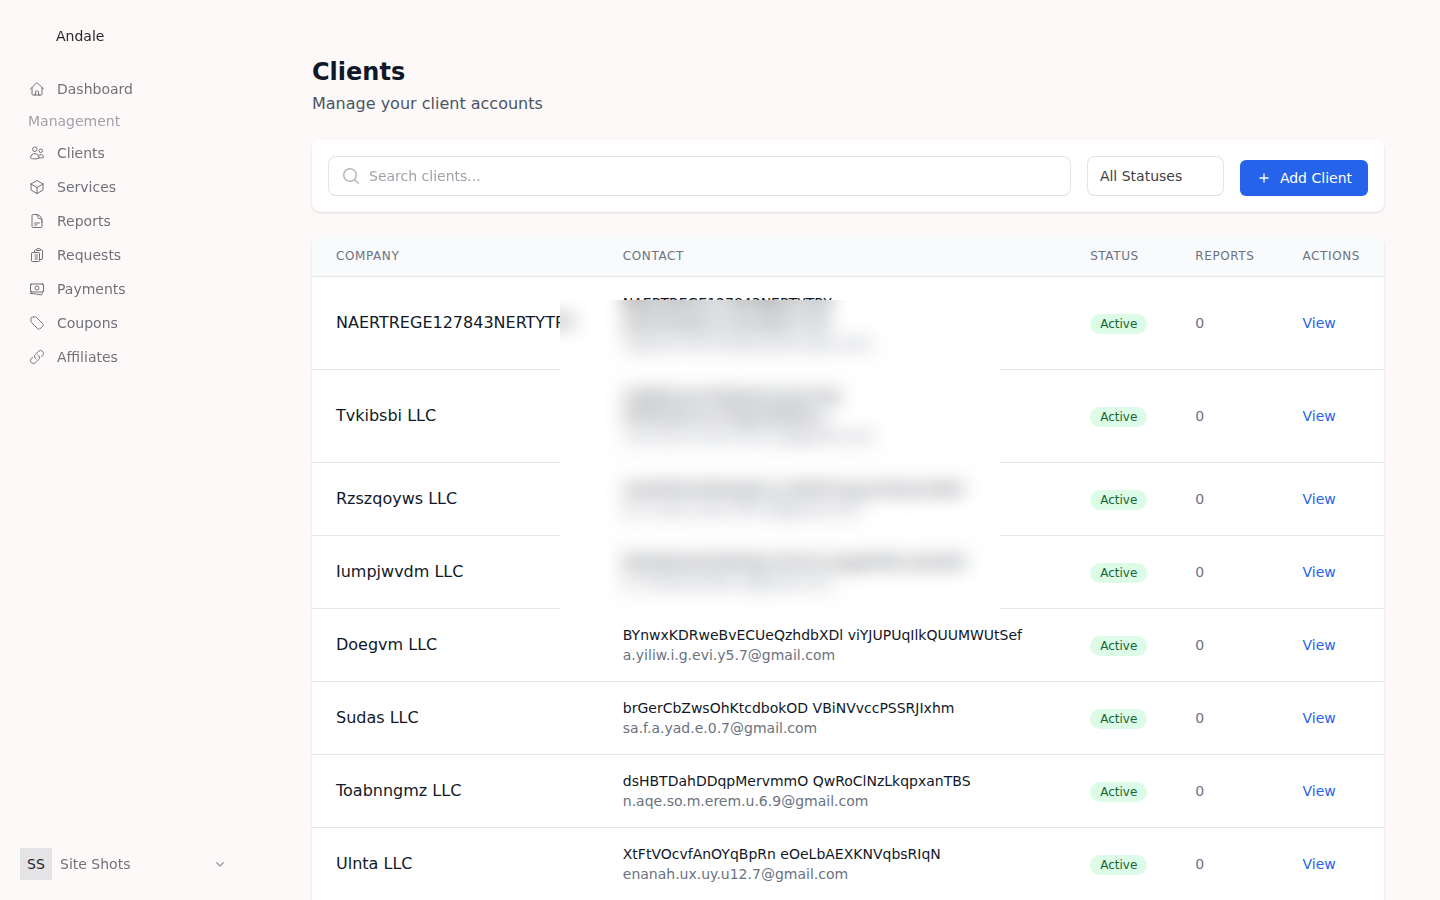
Task: Open the All Statuses dropdown
Action: tap(1155, 176)
